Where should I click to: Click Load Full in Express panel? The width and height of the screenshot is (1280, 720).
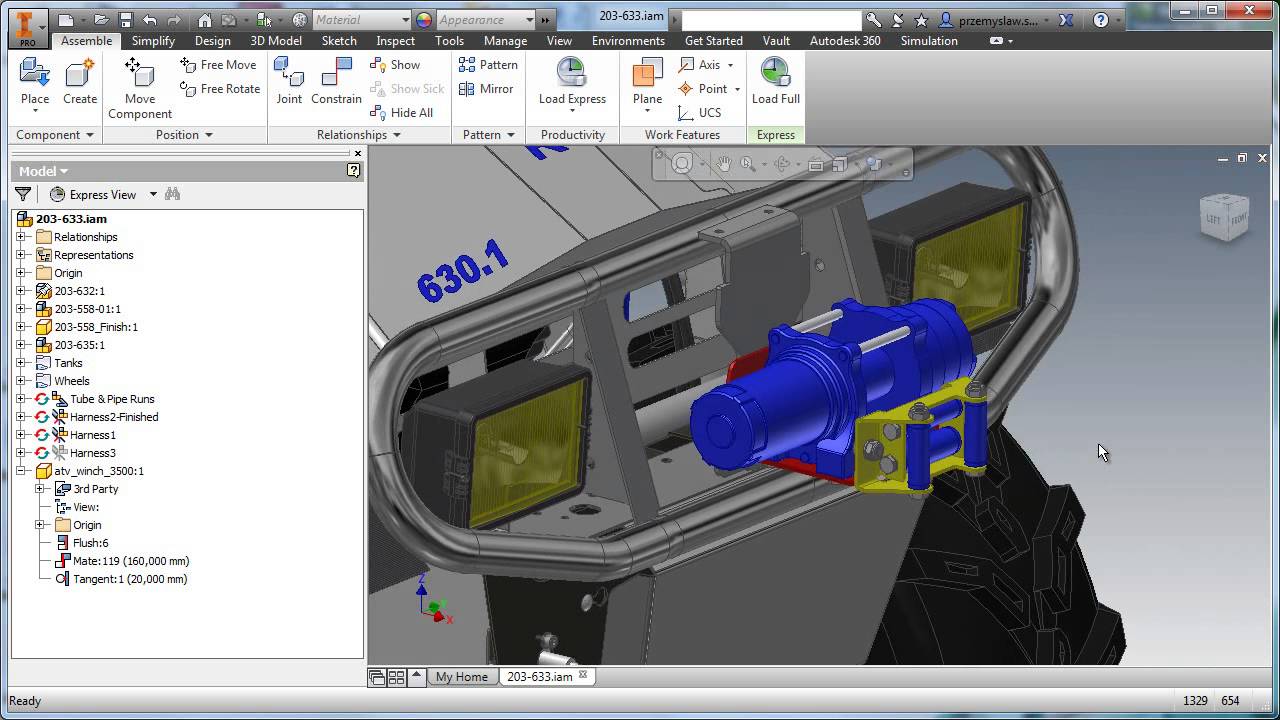[x=775, y=82]
